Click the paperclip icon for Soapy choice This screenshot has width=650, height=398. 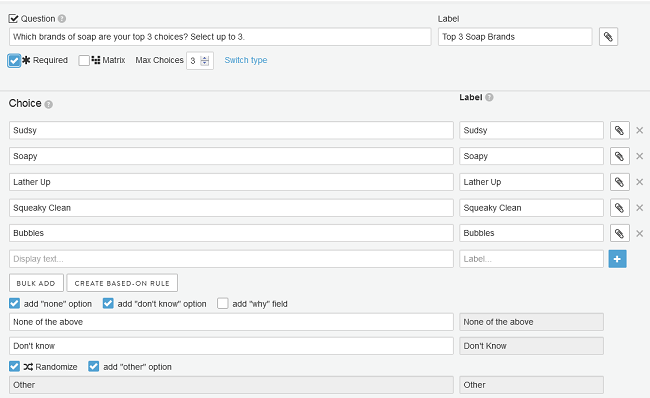click(x=619, y=156)
